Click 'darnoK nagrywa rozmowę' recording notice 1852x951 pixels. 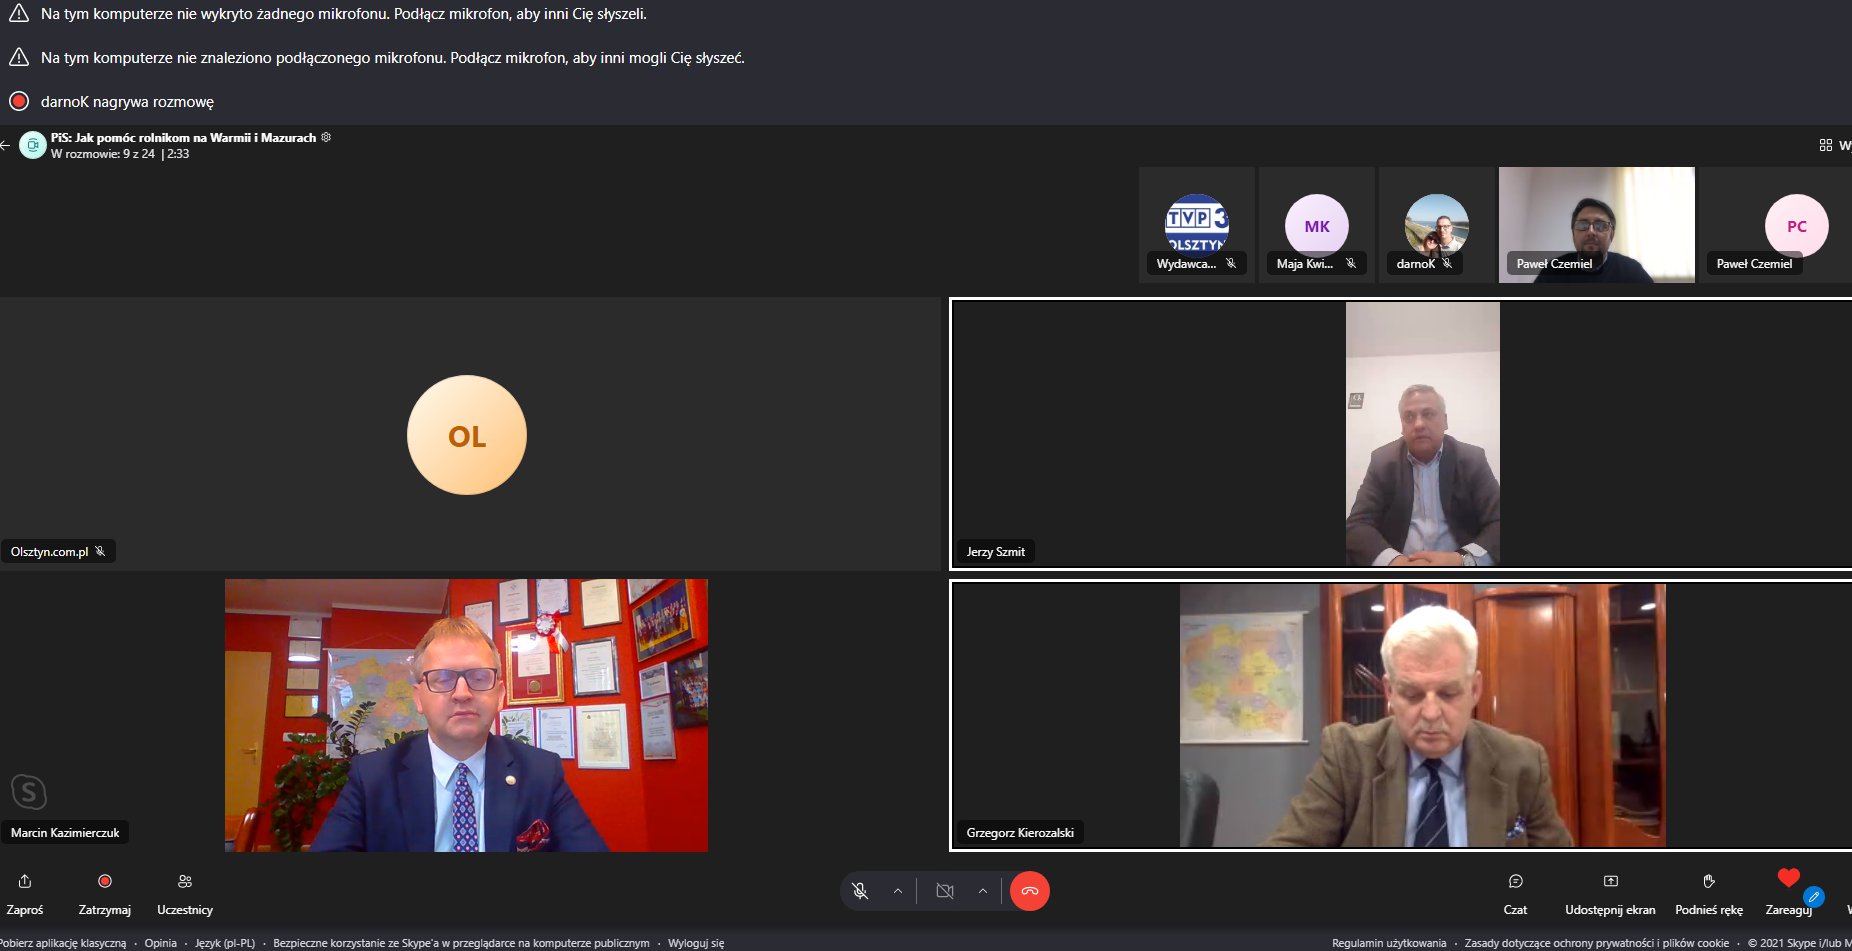[127, 102]
